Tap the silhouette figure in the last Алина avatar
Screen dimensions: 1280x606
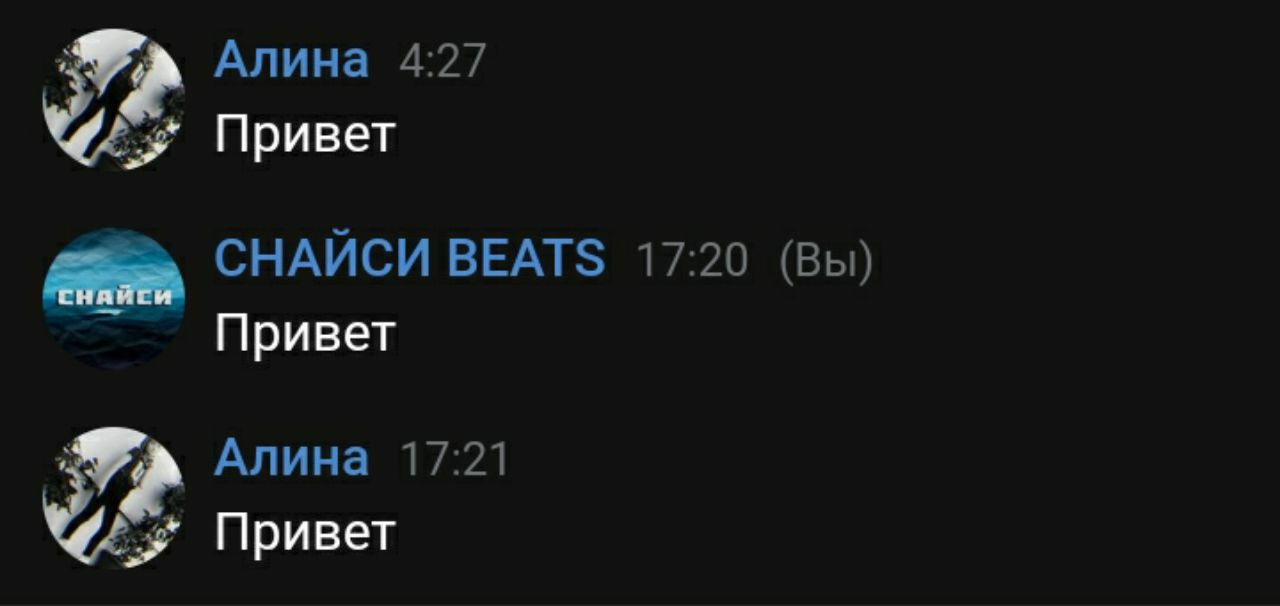(108, 494)
